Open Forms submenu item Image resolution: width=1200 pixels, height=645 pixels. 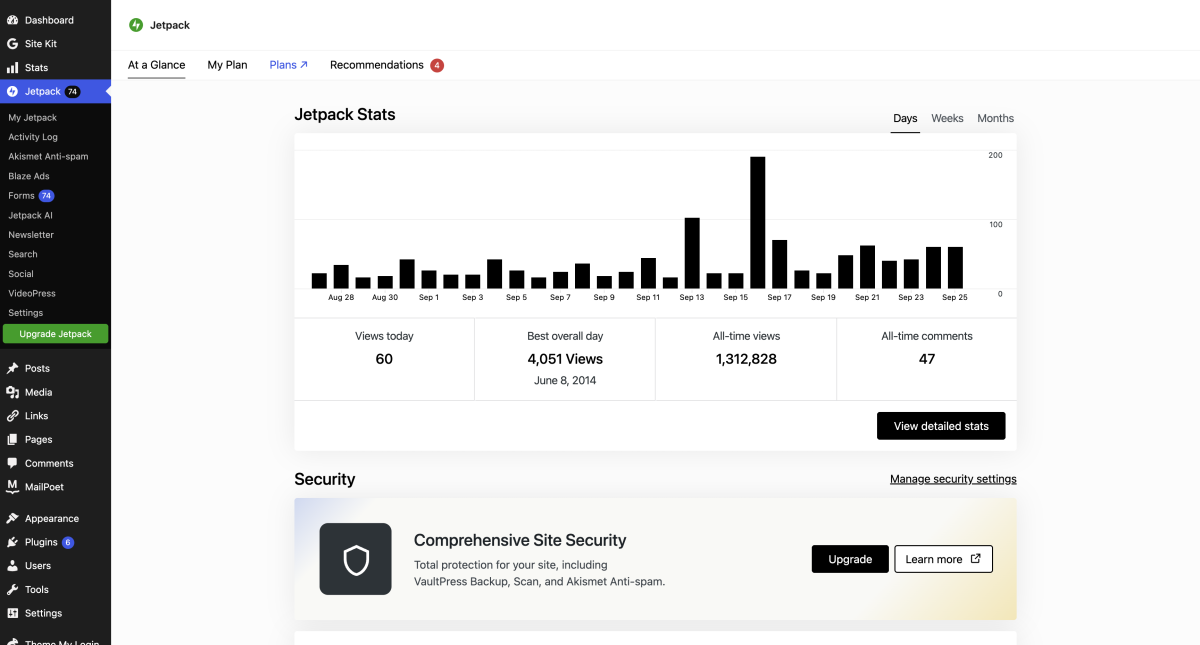(21, 196)
